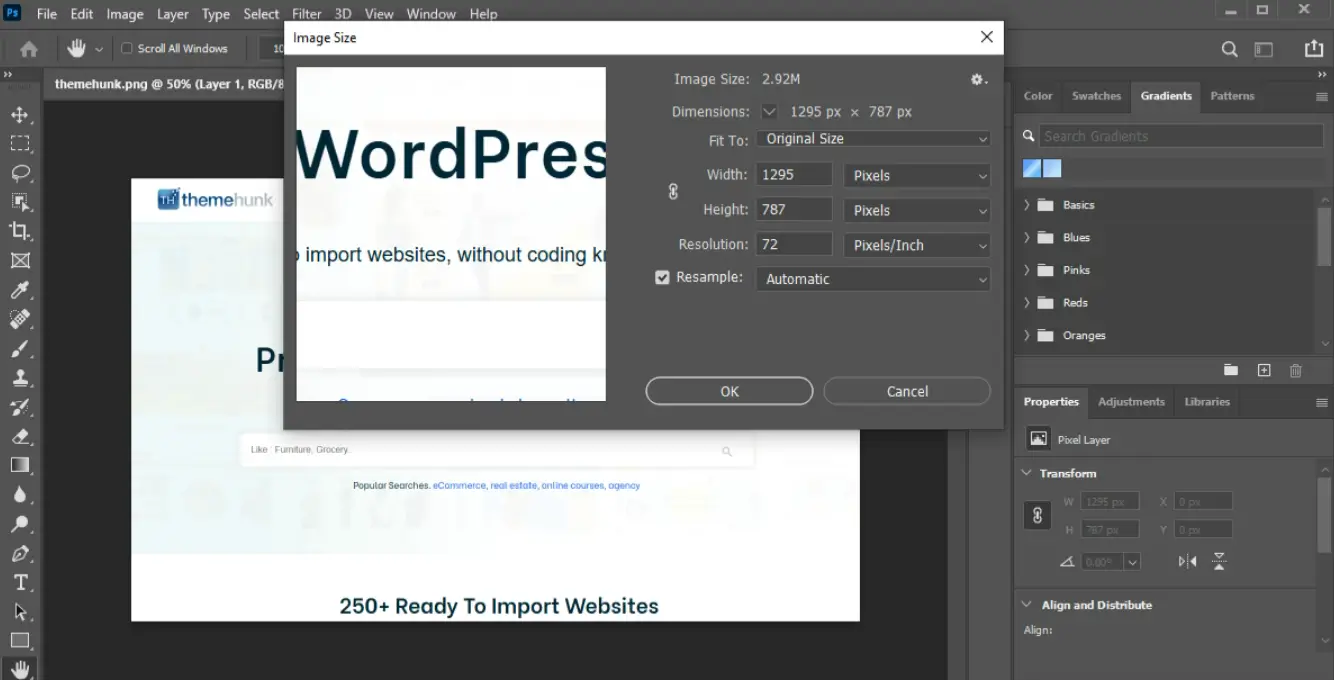Select the Move tool
The image size is (1334, 680).
tap(20, 115)
